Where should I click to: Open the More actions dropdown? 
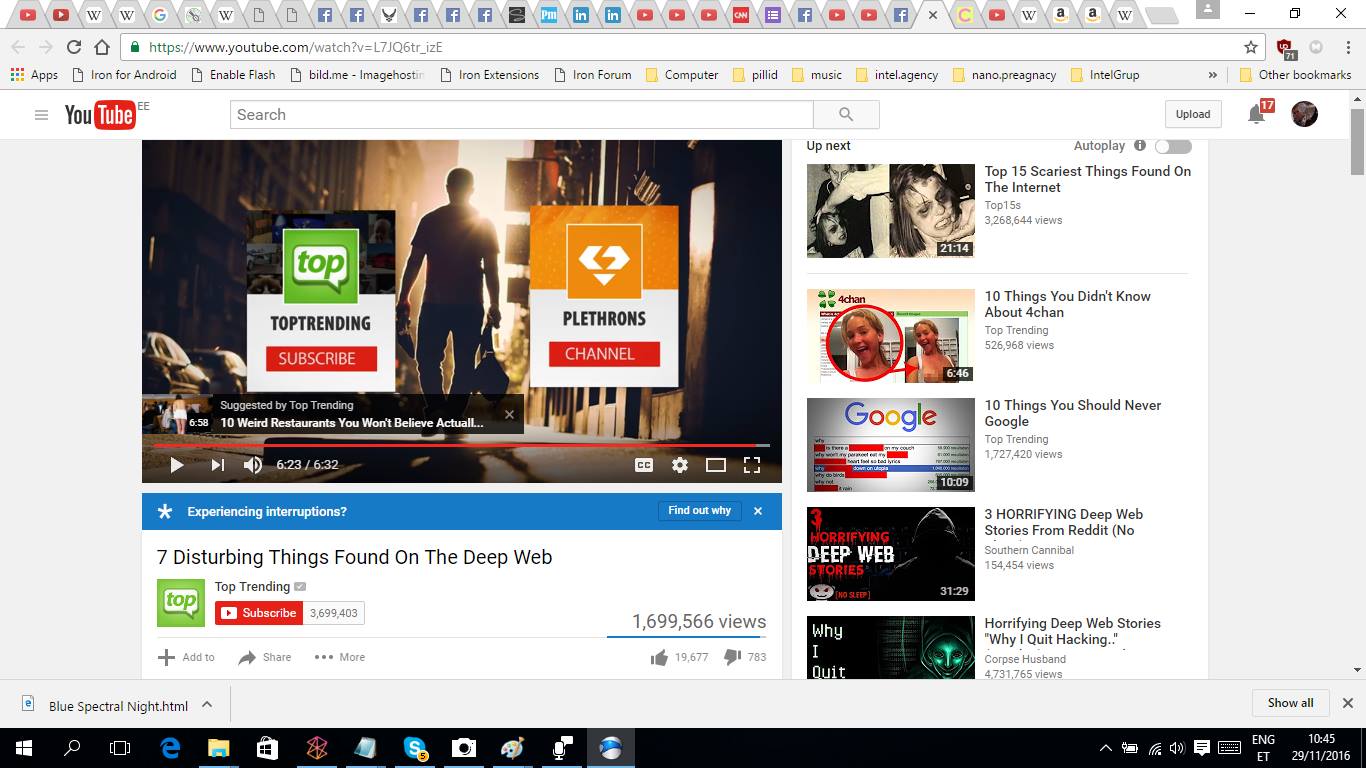340,657
